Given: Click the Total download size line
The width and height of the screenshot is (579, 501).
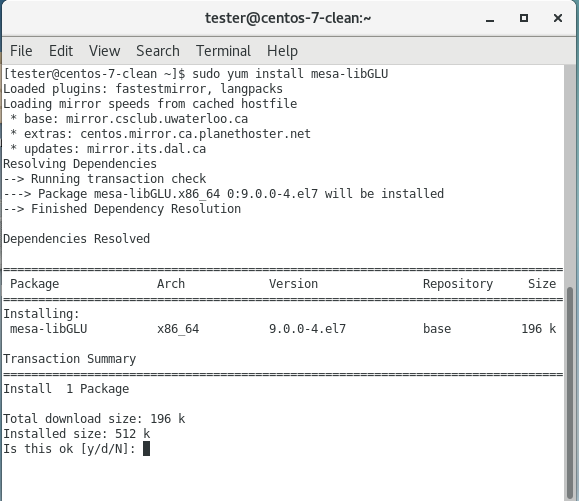Looking at the screenshot, I should pos(94,419).
